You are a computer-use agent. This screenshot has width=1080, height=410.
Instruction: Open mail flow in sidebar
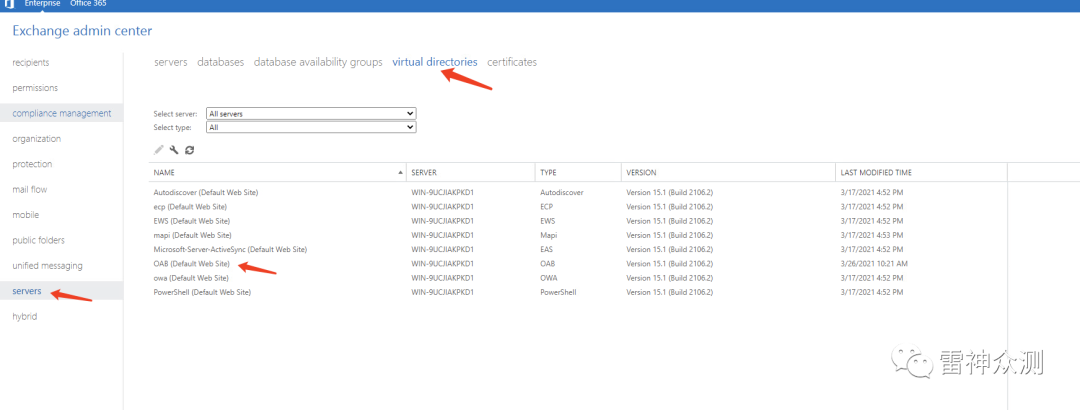[x=30, y=189]
